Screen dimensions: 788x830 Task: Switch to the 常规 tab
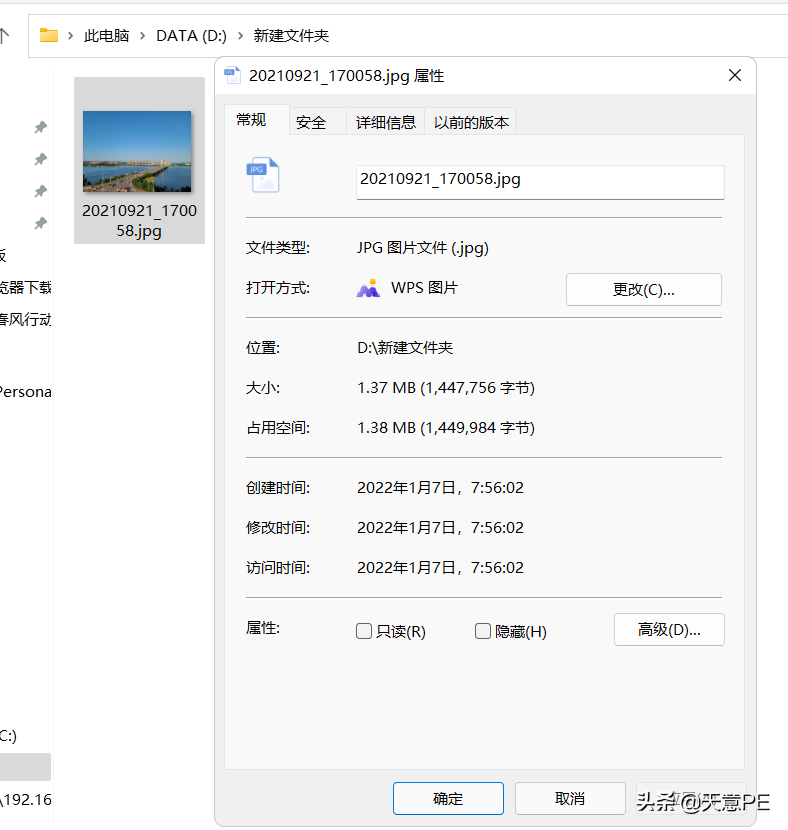click(x=251, y=120)
